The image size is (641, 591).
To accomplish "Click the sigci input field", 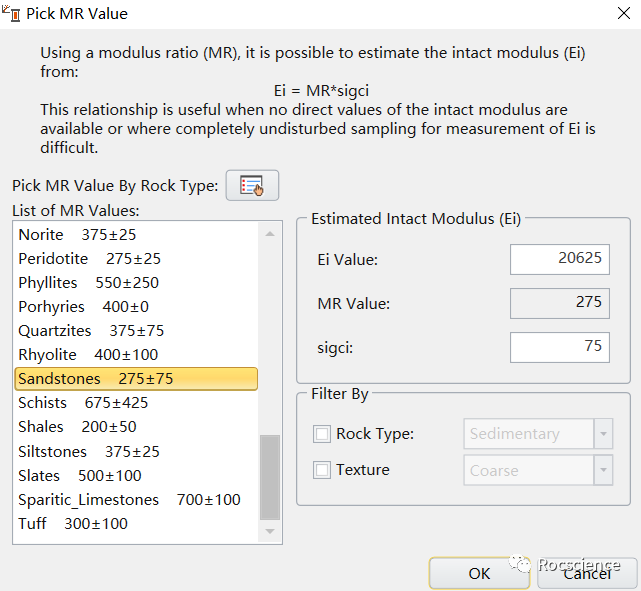I will coord(559,346).
